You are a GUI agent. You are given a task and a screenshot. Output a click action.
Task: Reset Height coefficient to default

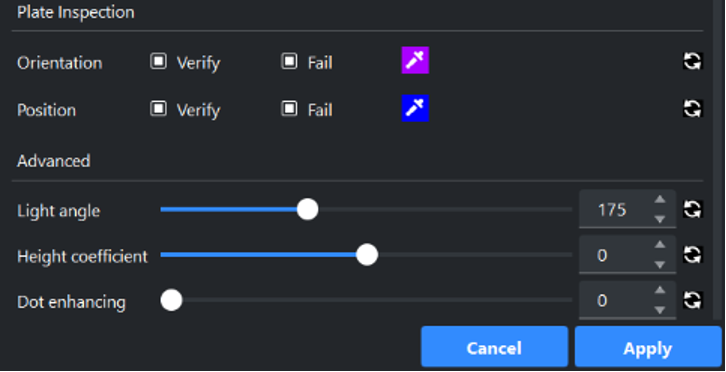point(693,255)
